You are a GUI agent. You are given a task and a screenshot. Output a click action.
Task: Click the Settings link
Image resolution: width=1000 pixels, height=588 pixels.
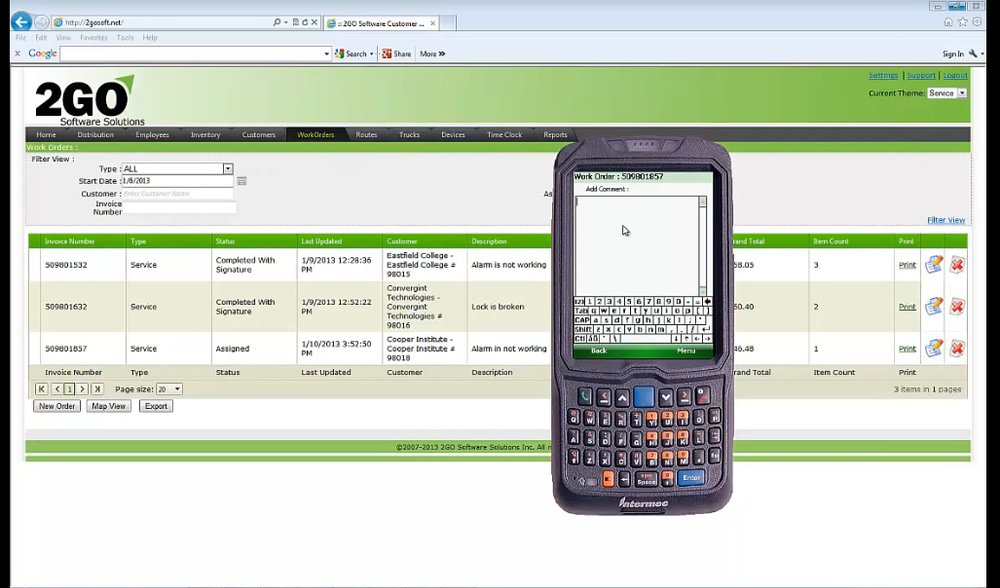point(883,75)
